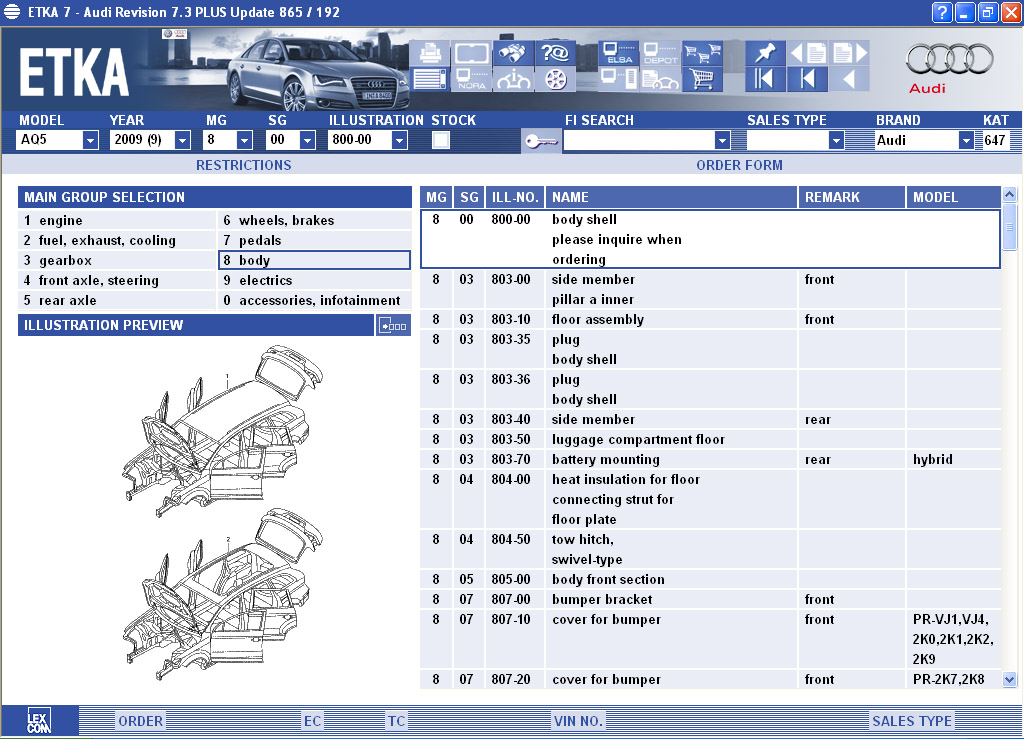Click the single-bar back arrow icon
The height and width of the screenshot is (739, 1024).
coord(808,80)
